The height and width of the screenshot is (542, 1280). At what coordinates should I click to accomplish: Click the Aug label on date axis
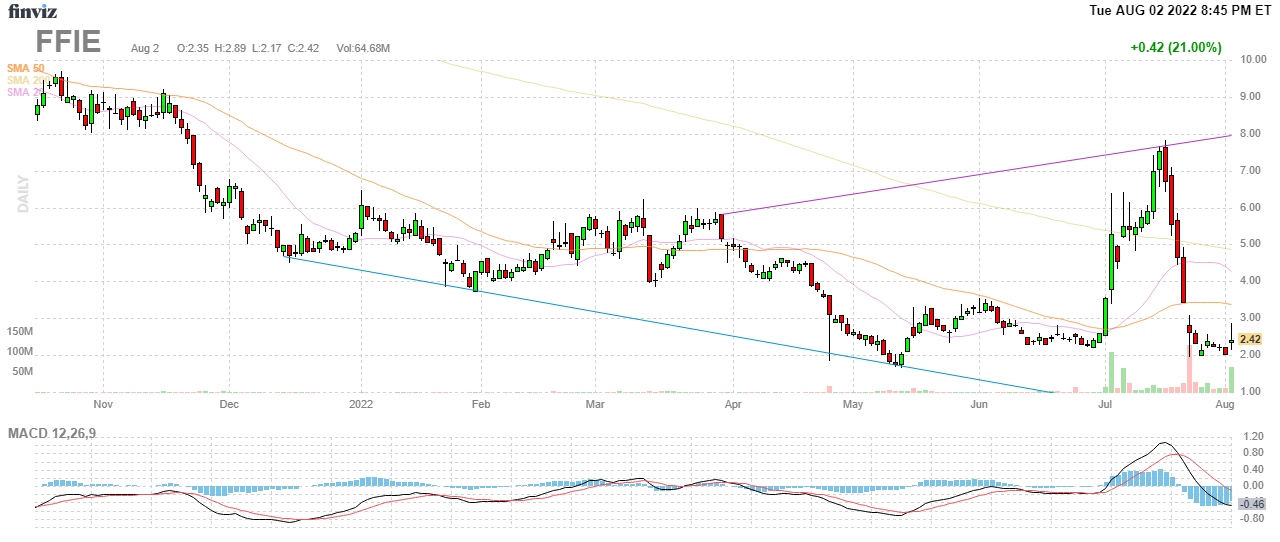(1225, 405)
